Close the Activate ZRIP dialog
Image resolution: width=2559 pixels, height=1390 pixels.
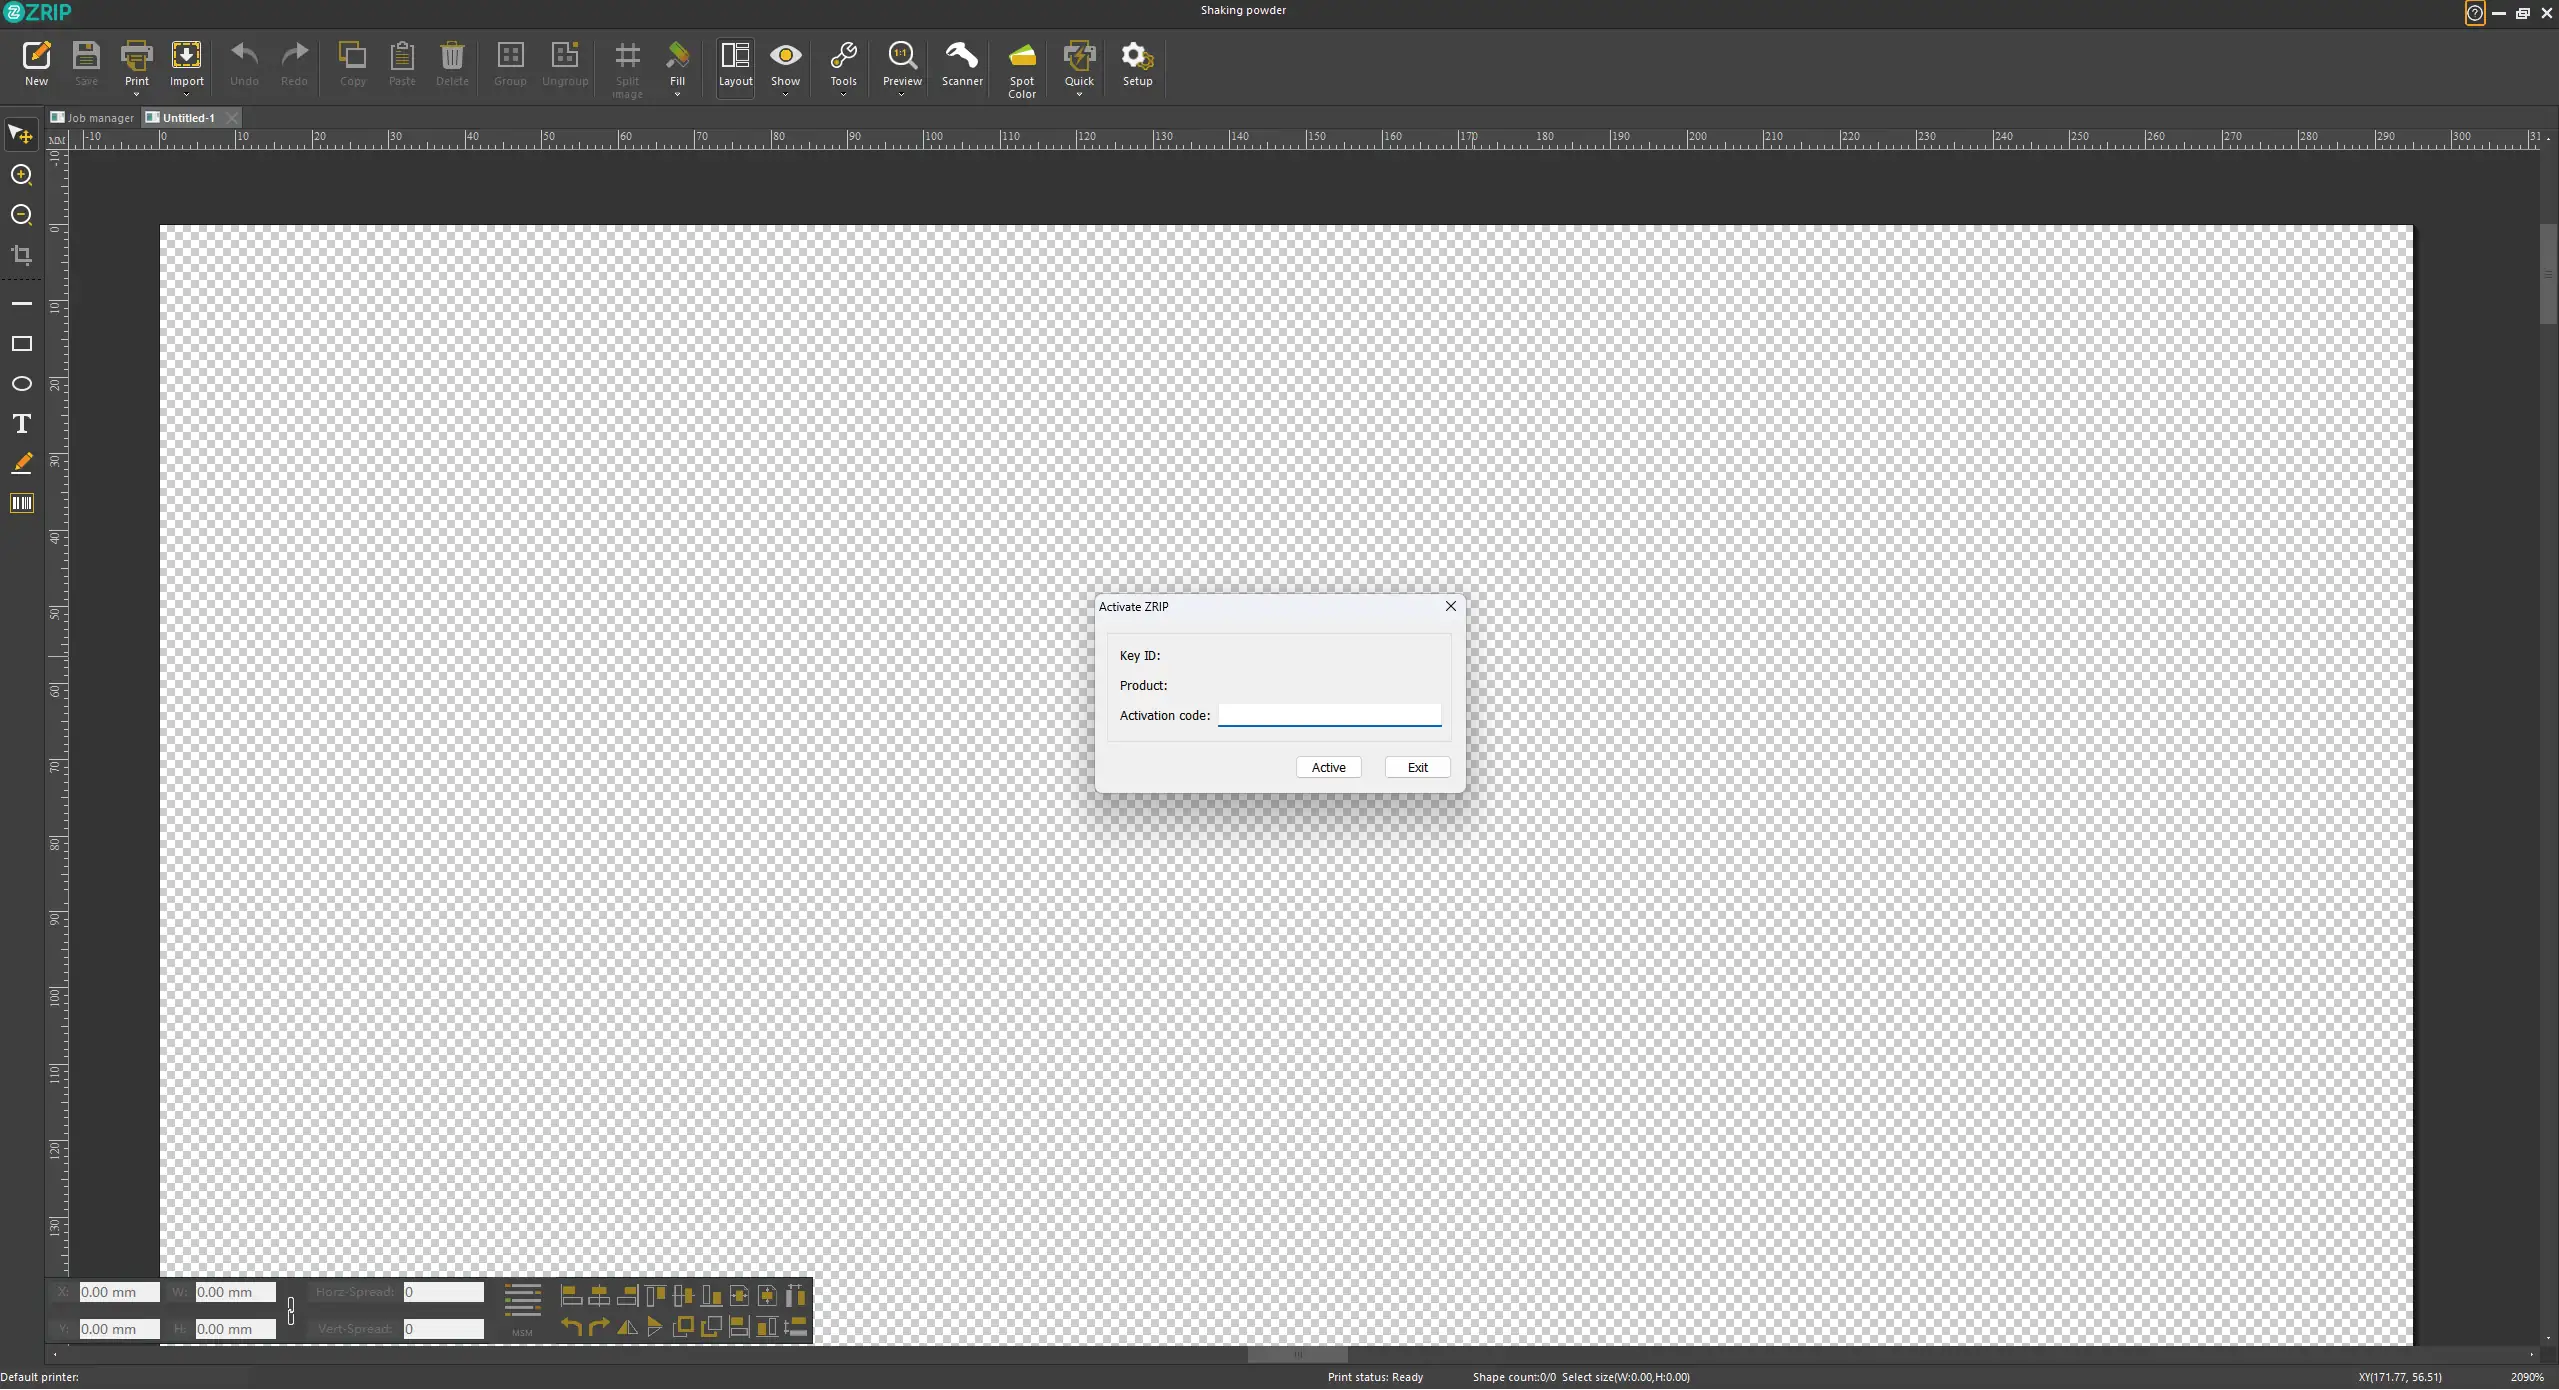1450,607
